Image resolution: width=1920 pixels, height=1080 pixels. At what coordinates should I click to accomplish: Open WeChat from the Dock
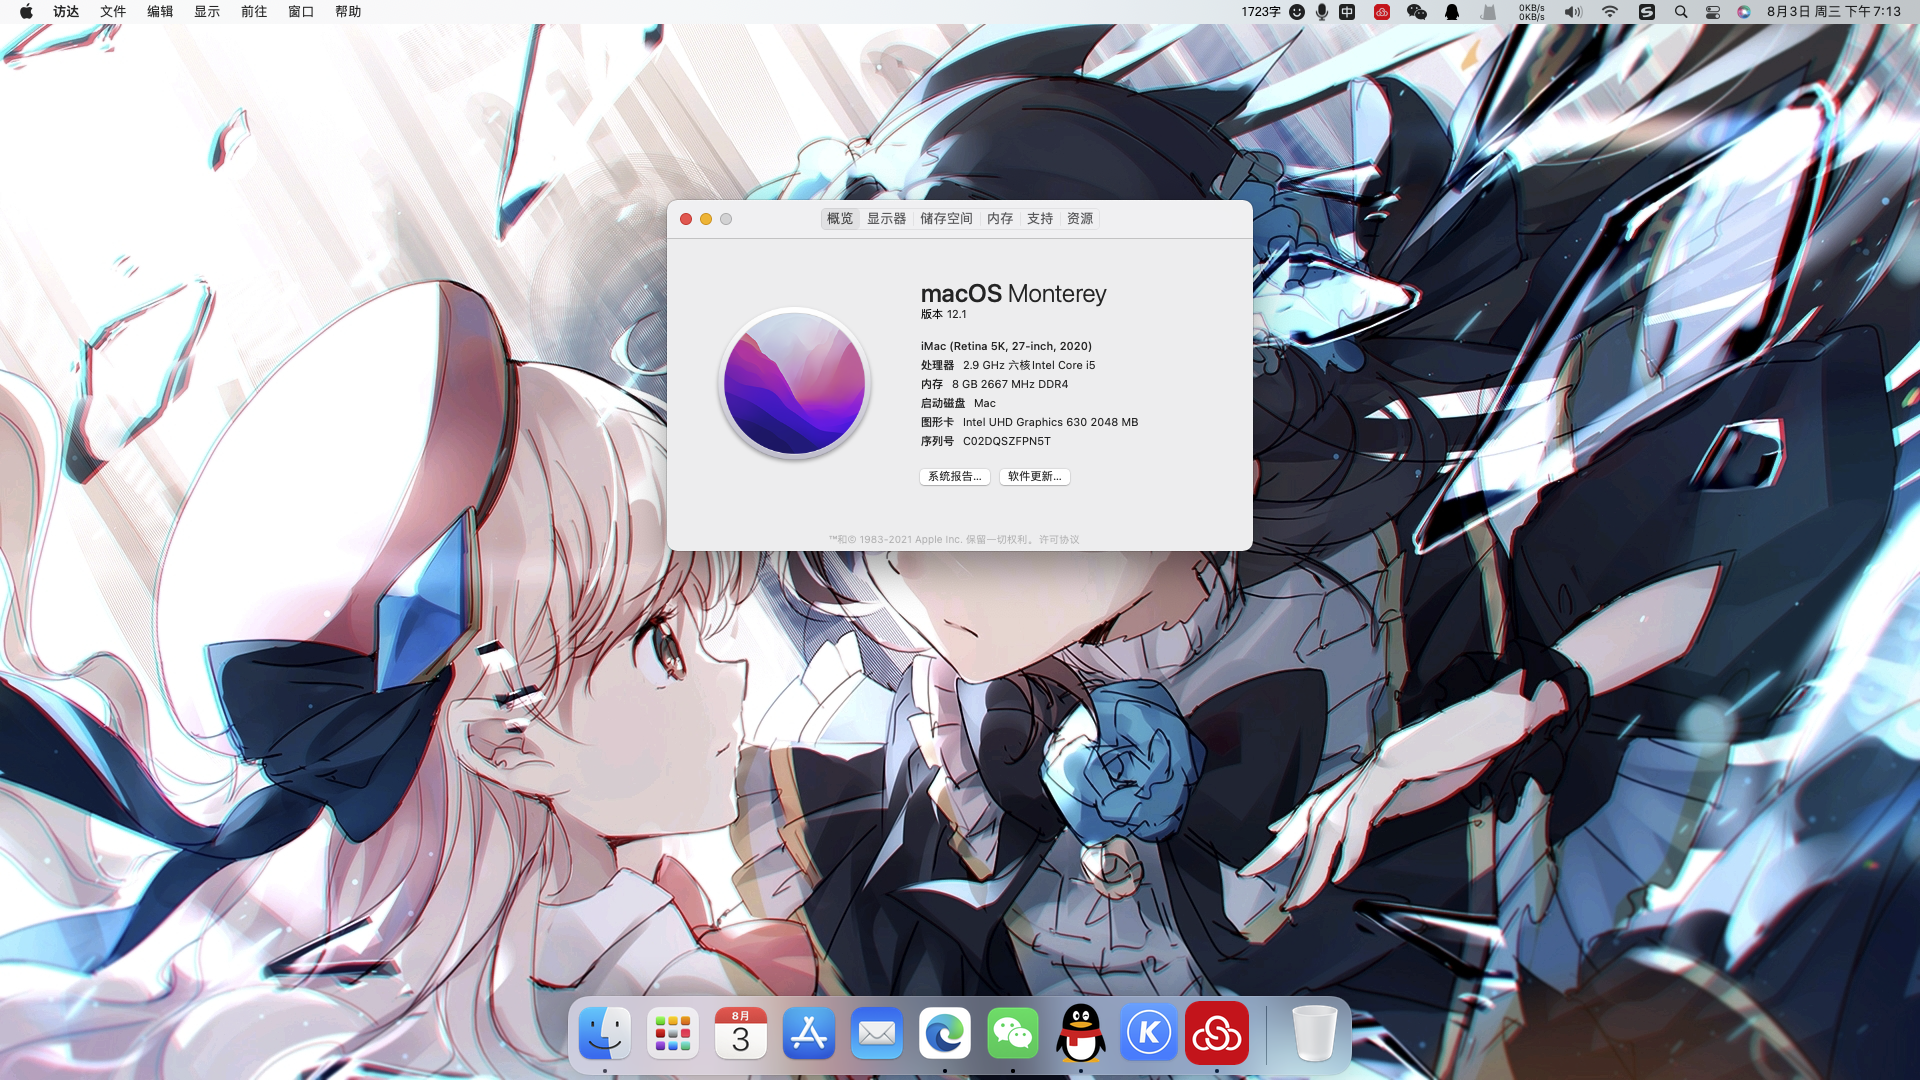(x=1012, y=1033)
